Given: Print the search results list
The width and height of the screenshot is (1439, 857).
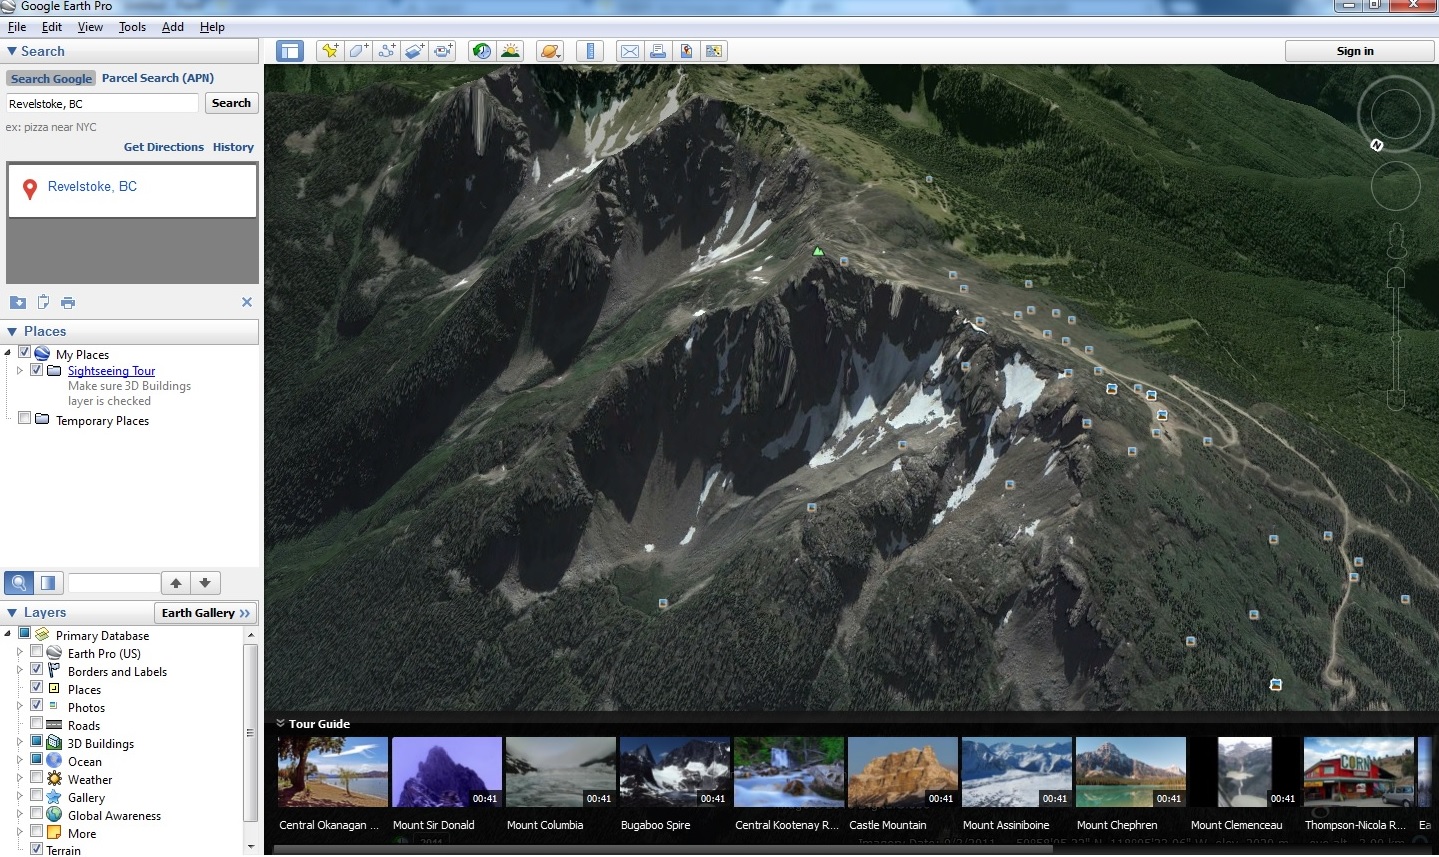Looking at the screenshot, I should pos(68,302).
